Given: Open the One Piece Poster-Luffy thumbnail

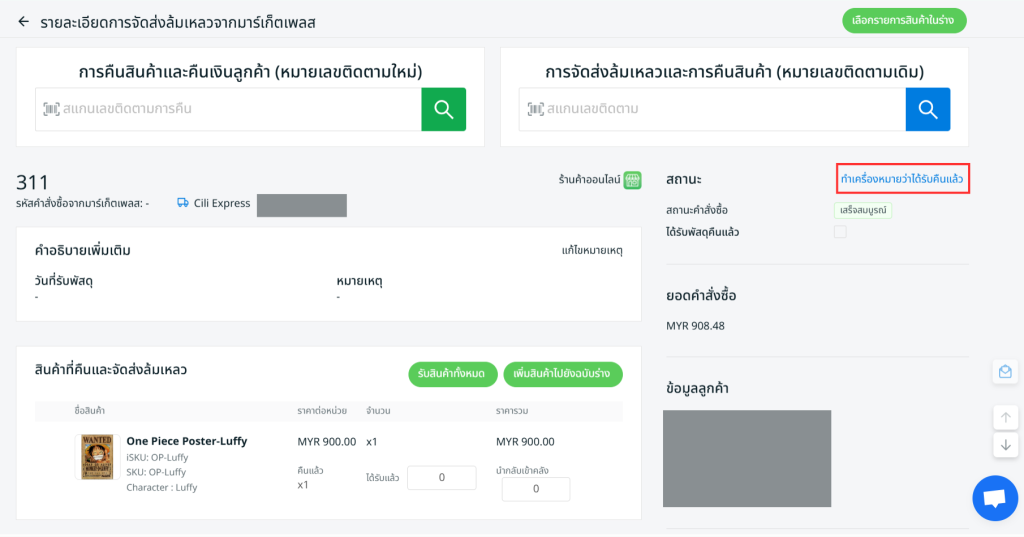Looking at the screenshot, I should 97,456.
